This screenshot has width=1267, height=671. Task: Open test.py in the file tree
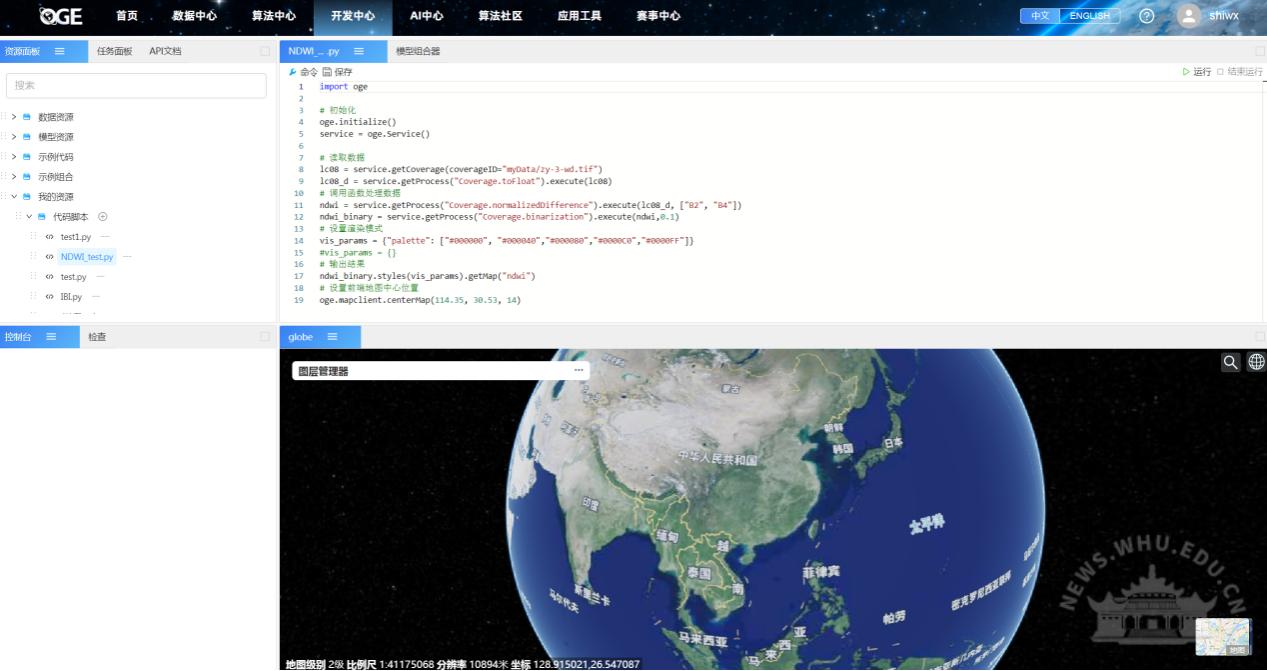[x=73, y=277]
